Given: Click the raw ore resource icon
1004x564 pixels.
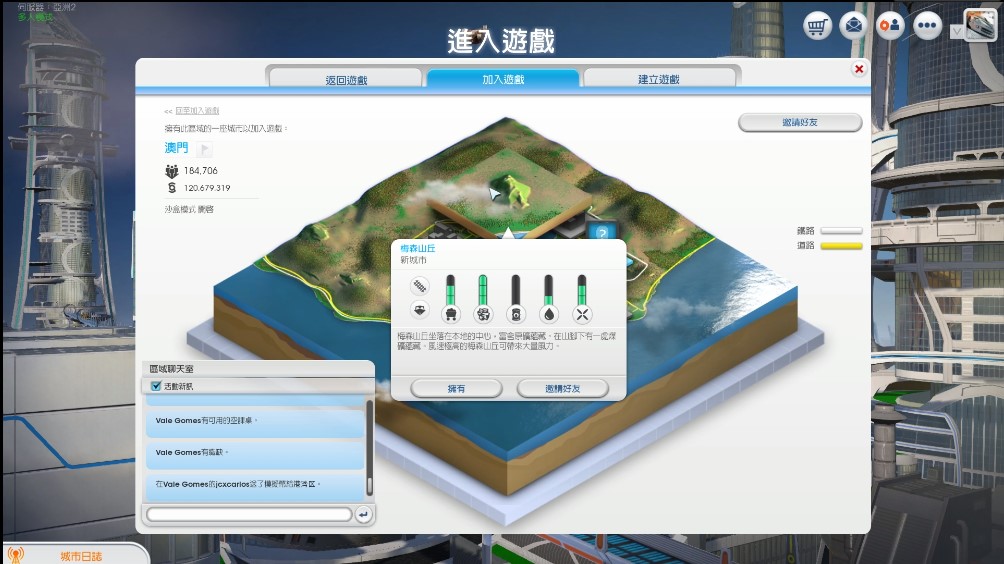Looking at the screenshot, I should tap(483, 314).
